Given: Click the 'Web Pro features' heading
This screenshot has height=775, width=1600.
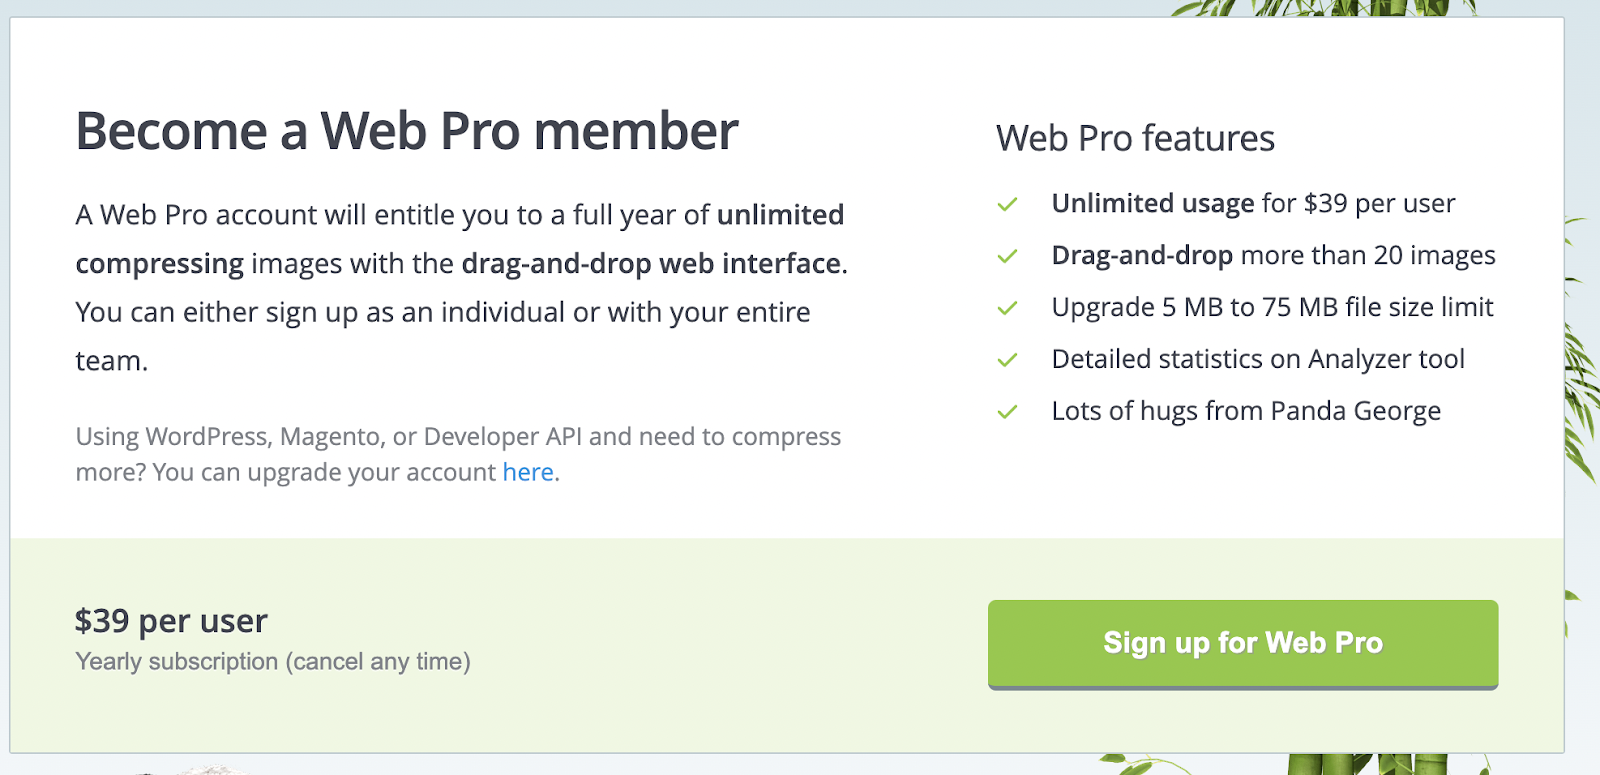Looking at the screenshot, I should click(x=1135, y=138).
